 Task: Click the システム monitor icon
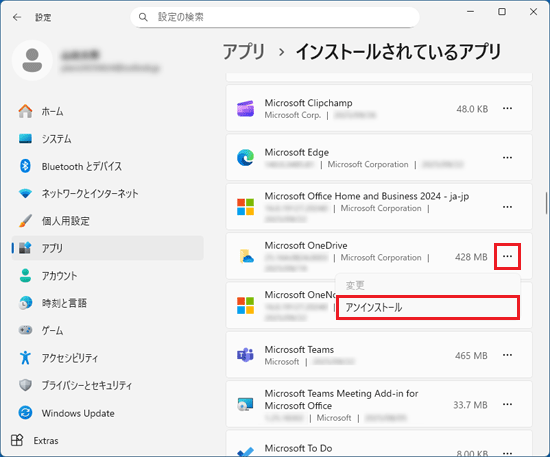pos(25,139)
